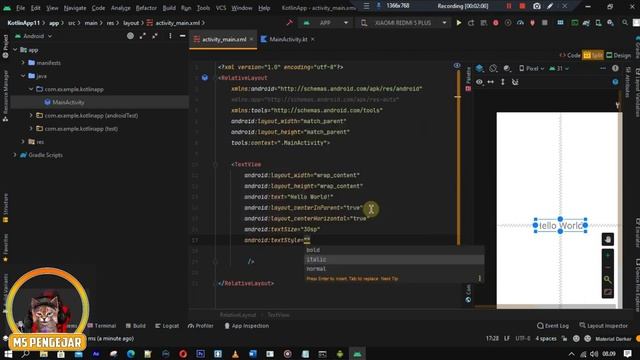Open the Pixel device preview dropdown
This screenshot has height=360, width=640.
pyautogui.click(x=531, y=69)
